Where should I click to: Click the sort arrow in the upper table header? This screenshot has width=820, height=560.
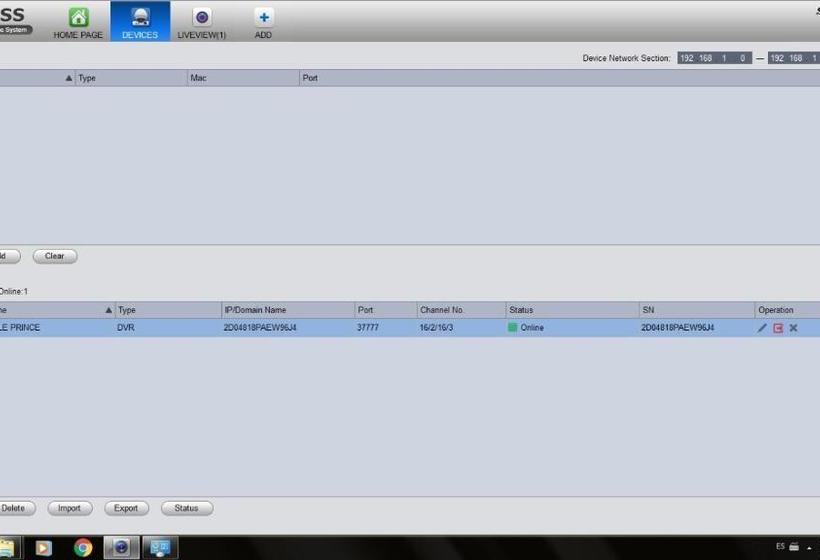tap(69, 78)
